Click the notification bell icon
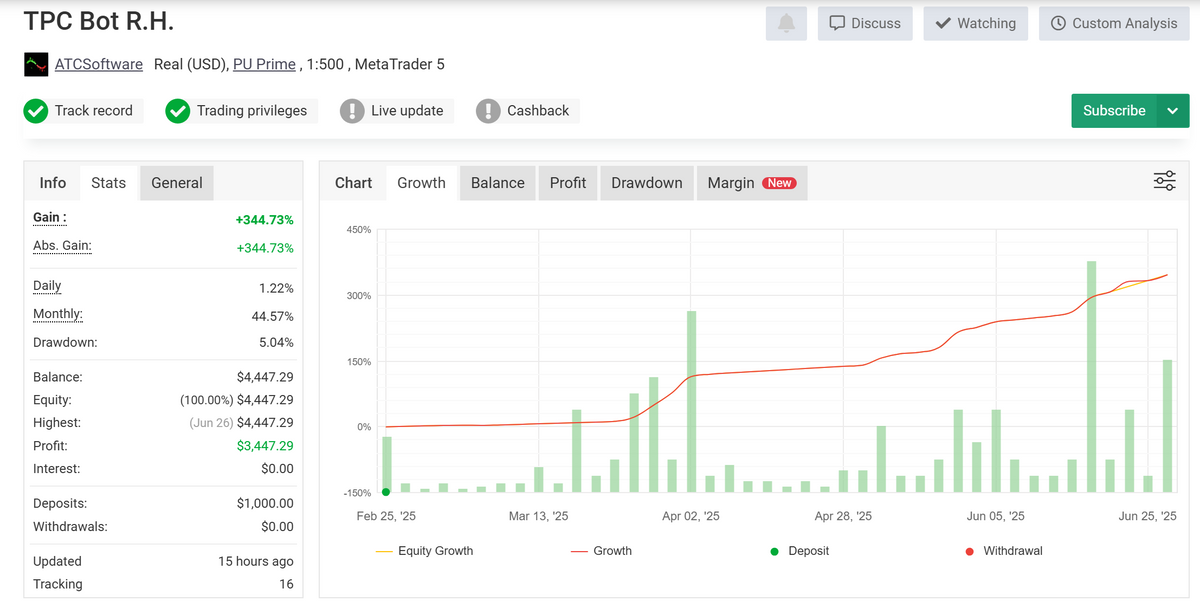Screen dimensions: 1200x608 [786, 24]
